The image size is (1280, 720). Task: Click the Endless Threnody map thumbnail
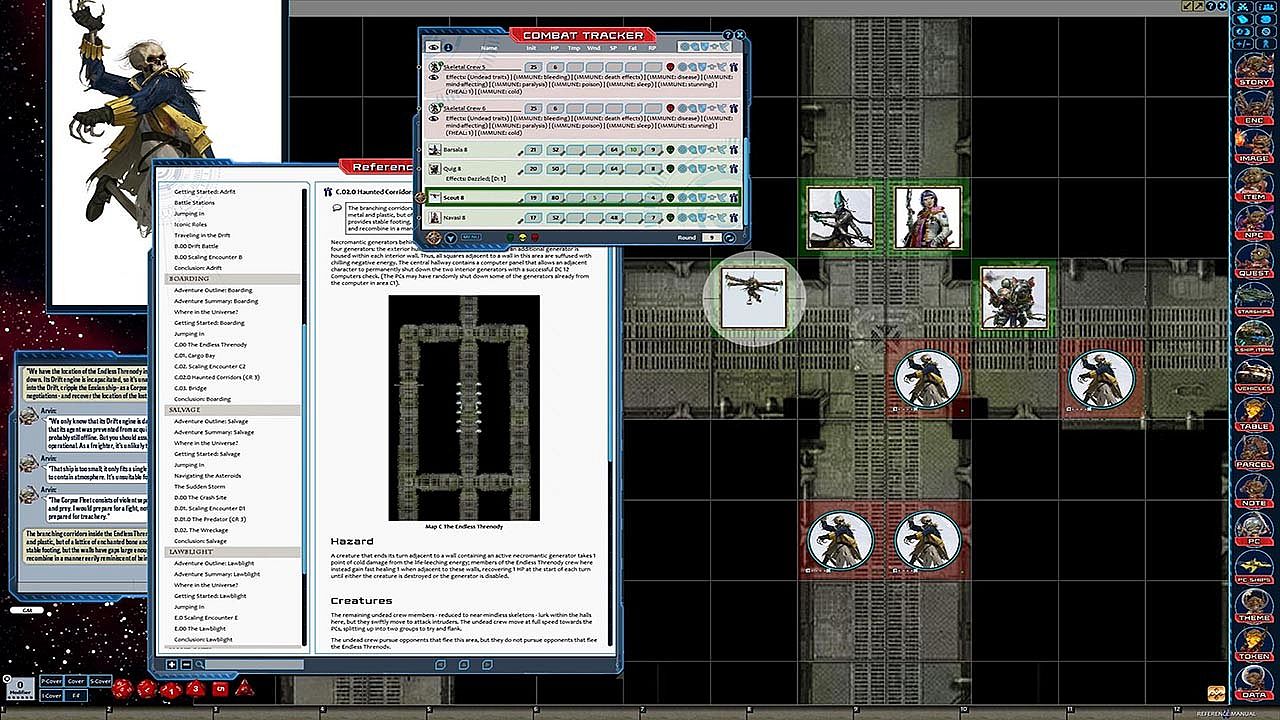coord(464,407)
